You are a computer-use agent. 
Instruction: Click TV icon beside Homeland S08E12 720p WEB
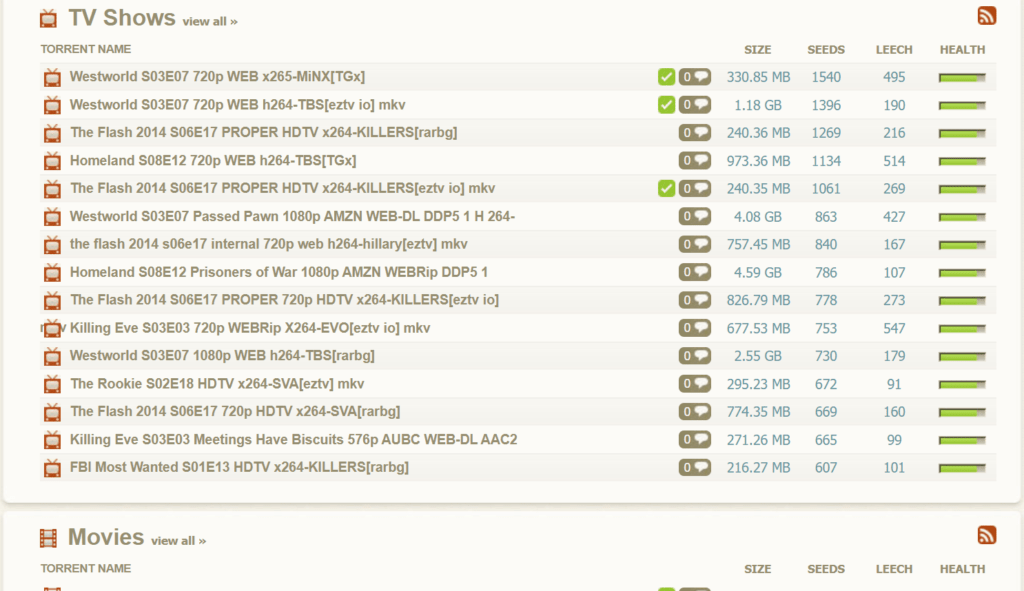point(52,161)
